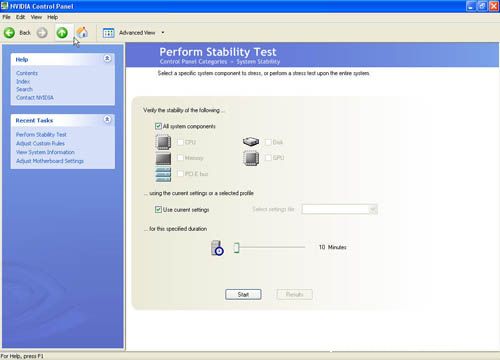Go up one level with green up arrow
The width and height of the screenshot is (500, 360).
62,33
